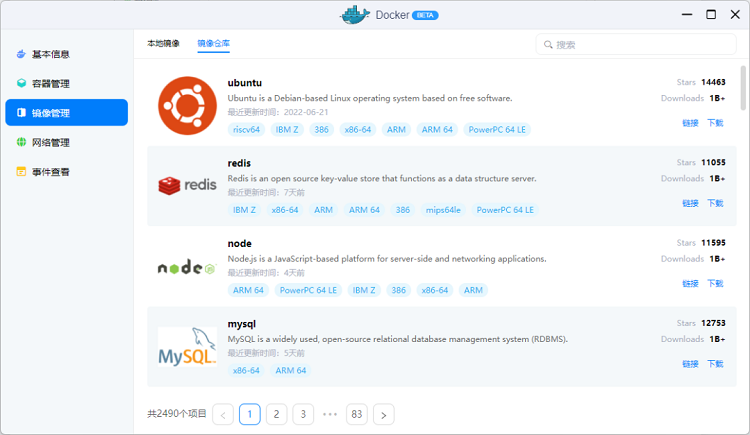750x435 pixels.
Task: Go to page 2 of results
Action: [277, 414]
